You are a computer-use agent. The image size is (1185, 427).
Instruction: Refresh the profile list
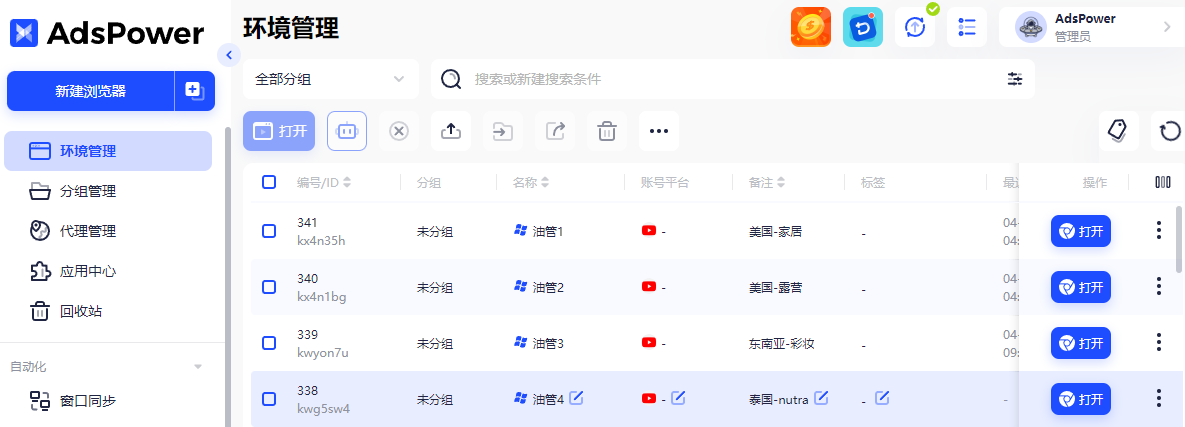(x=1170, y=131)
